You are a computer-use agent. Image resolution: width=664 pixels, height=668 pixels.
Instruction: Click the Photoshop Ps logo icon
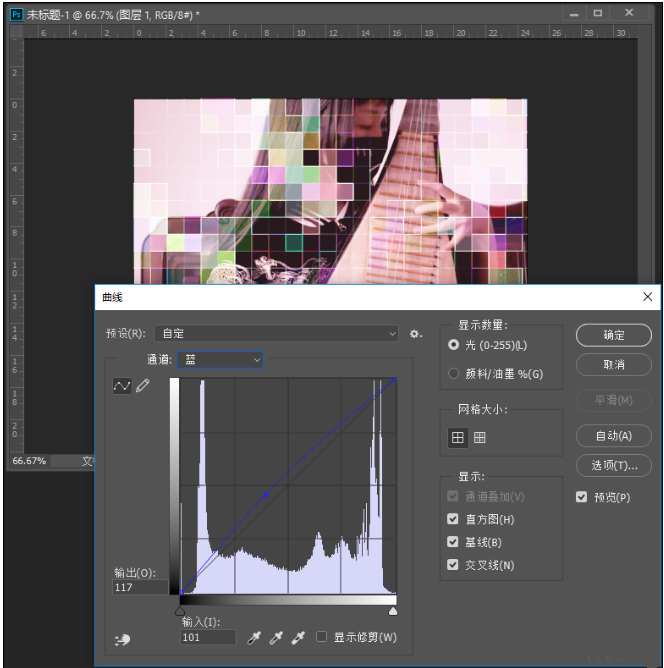(16, 14)
